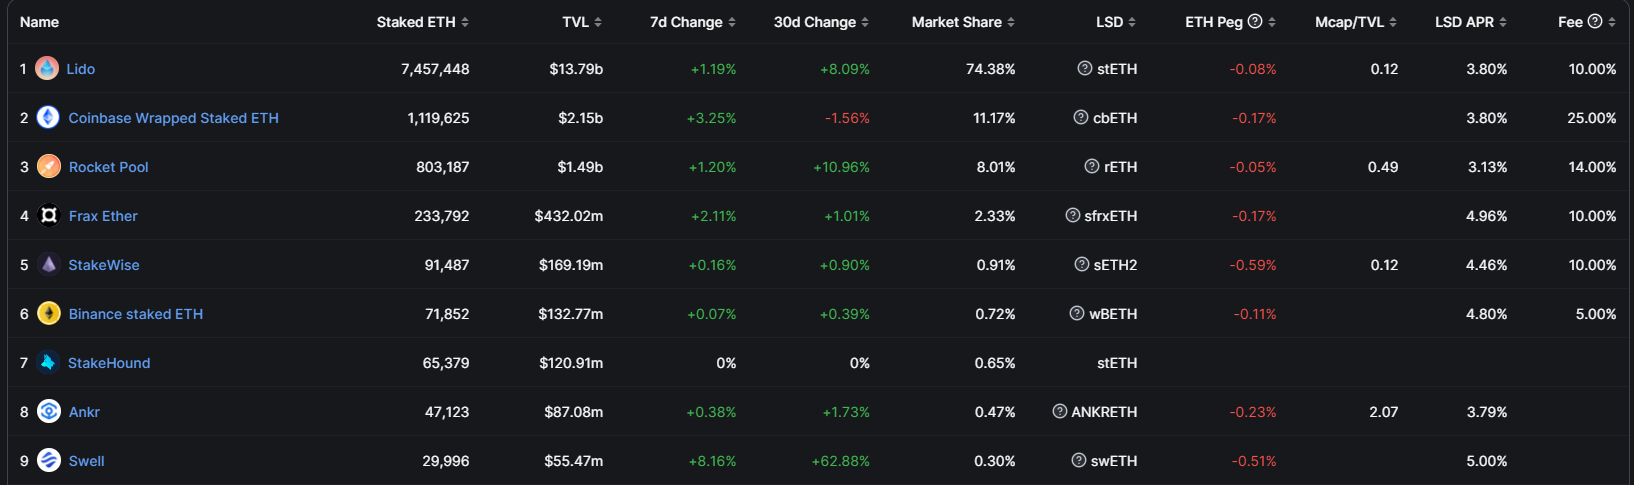Click the Ankr protocol name link
Screen dimensions: 1634x485
point(84,412)
